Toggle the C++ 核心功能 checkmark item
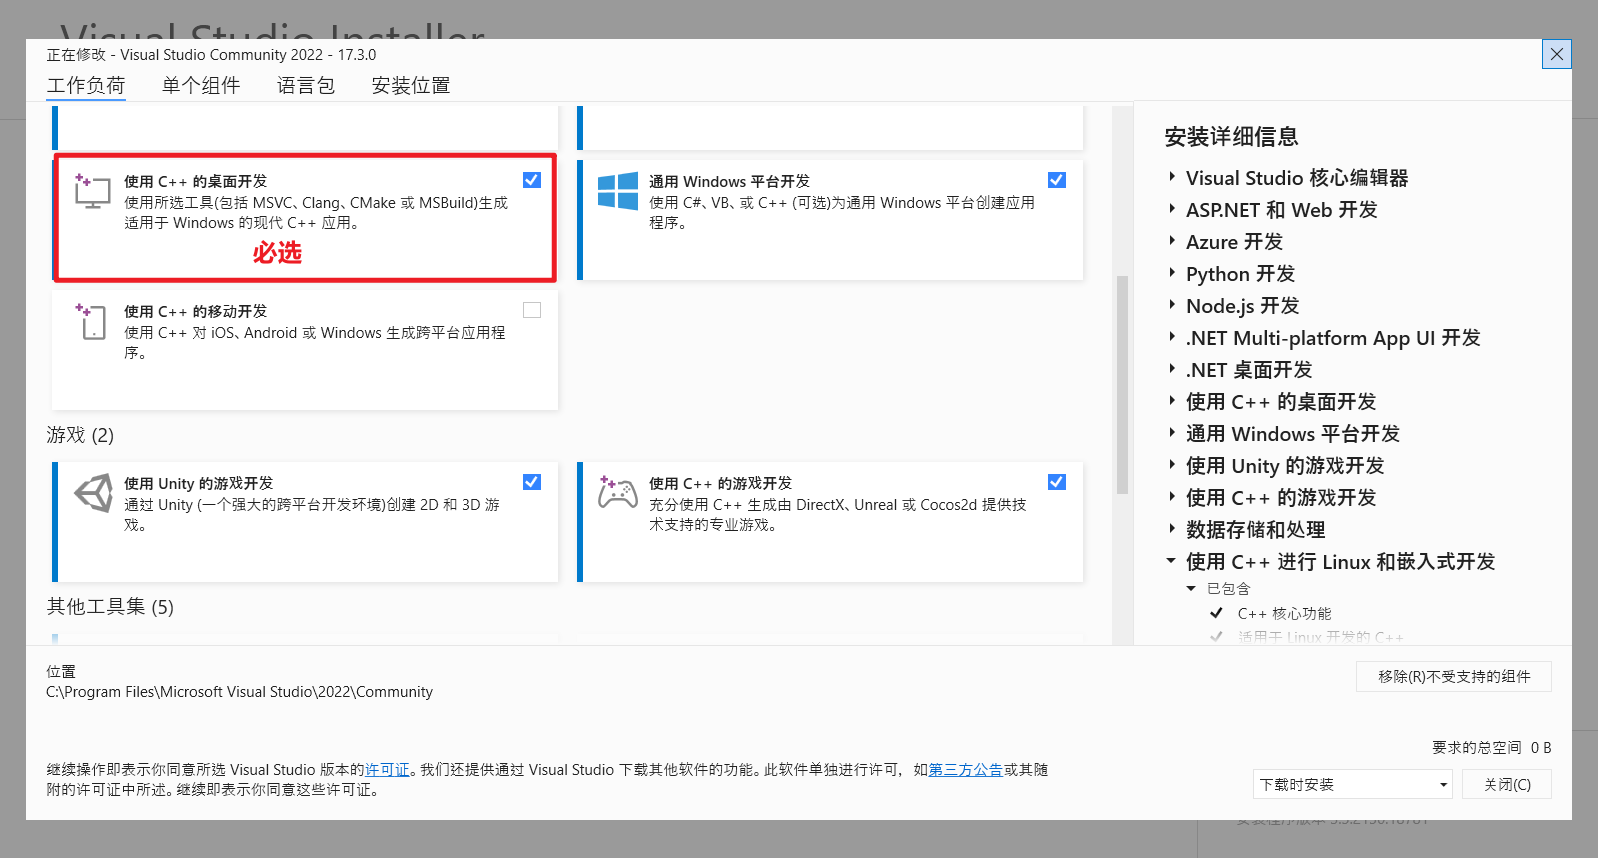This screenshot has width=1598, height=858. pyautogui.click(x=1216, y=613)
